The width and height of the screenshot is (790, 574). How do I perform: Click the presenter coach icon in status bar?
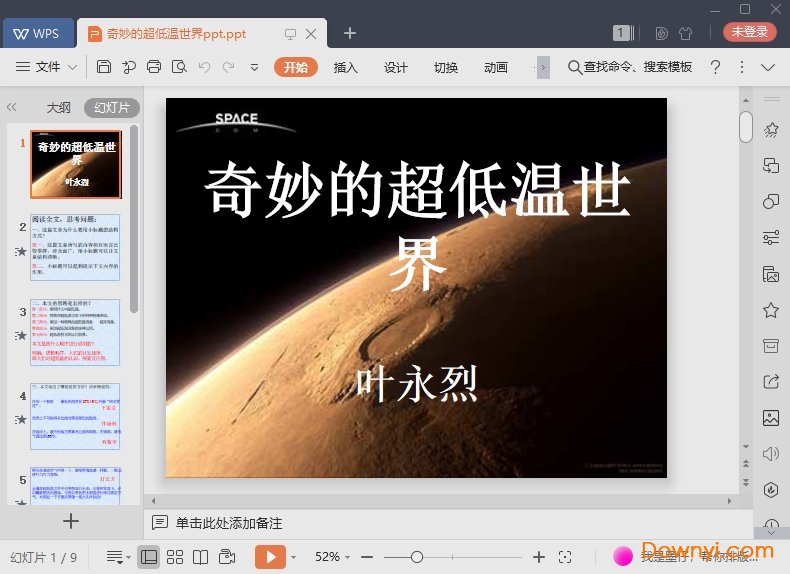(227, 556)
